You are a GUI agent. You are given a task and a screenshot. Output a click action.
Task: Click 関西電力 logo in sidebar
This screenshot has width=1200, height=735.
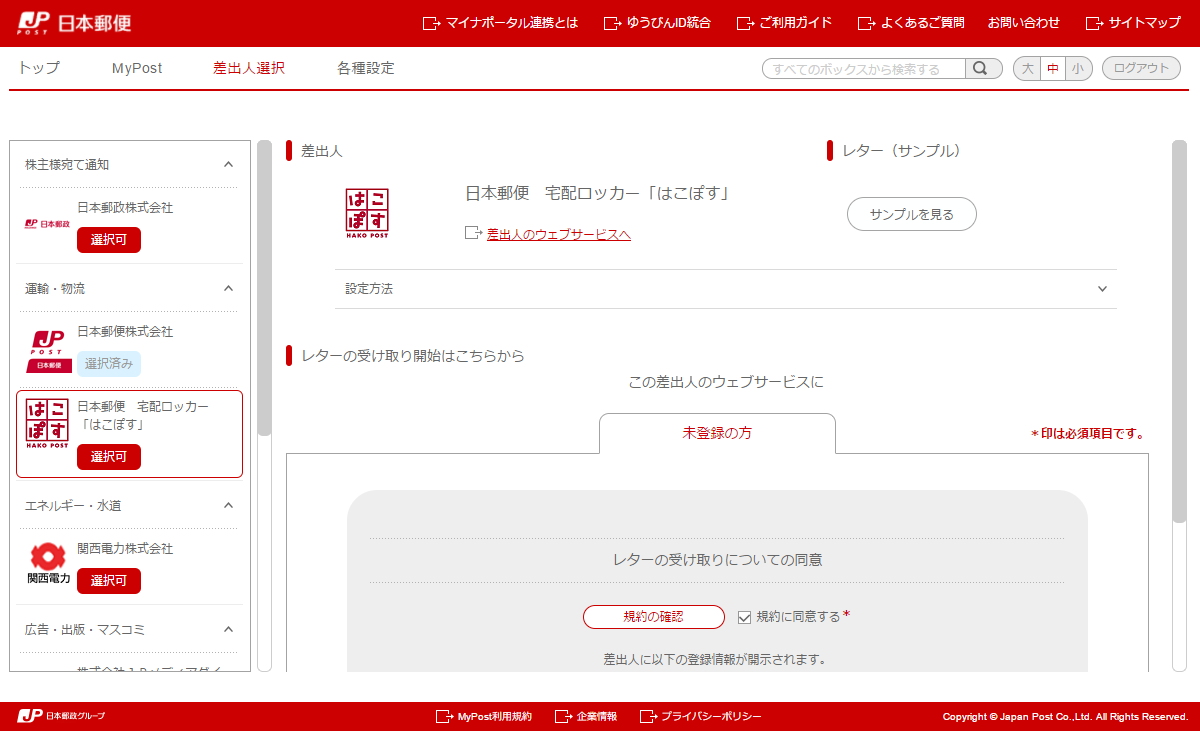pos(48,565)
